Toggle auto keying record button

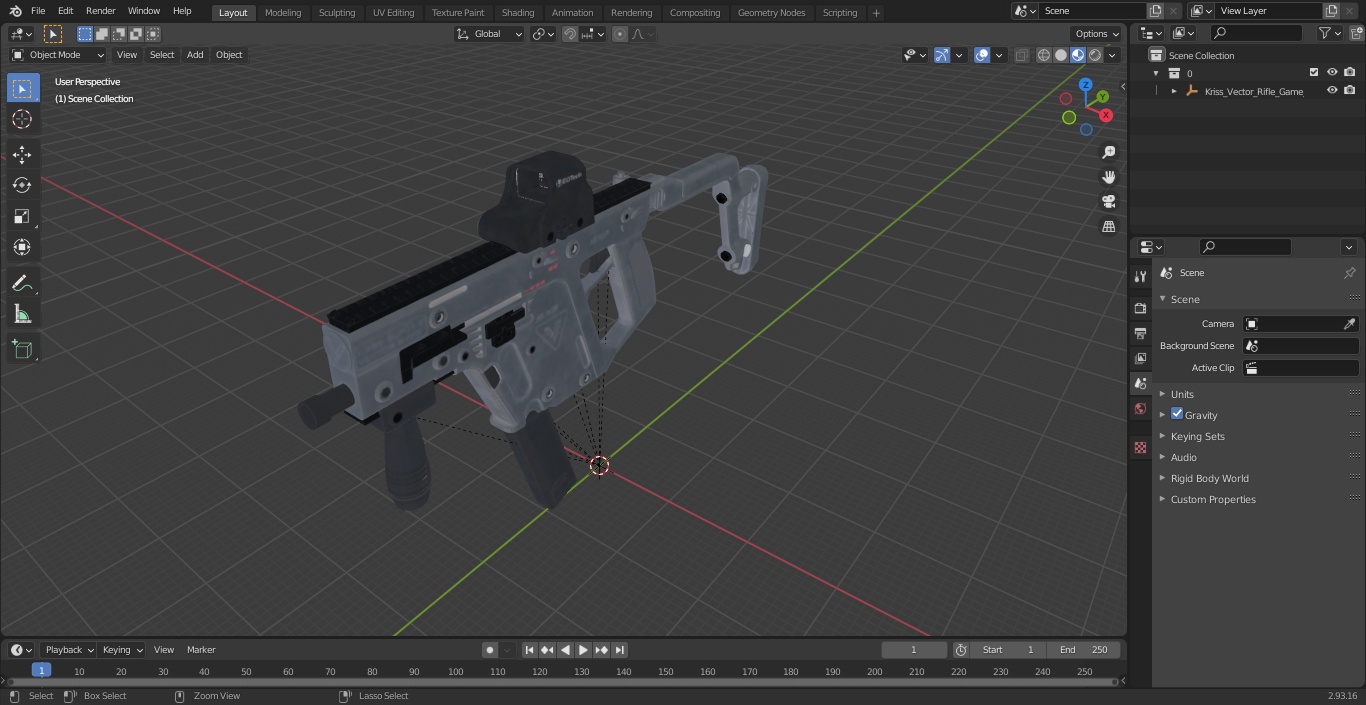coord(490,650)
